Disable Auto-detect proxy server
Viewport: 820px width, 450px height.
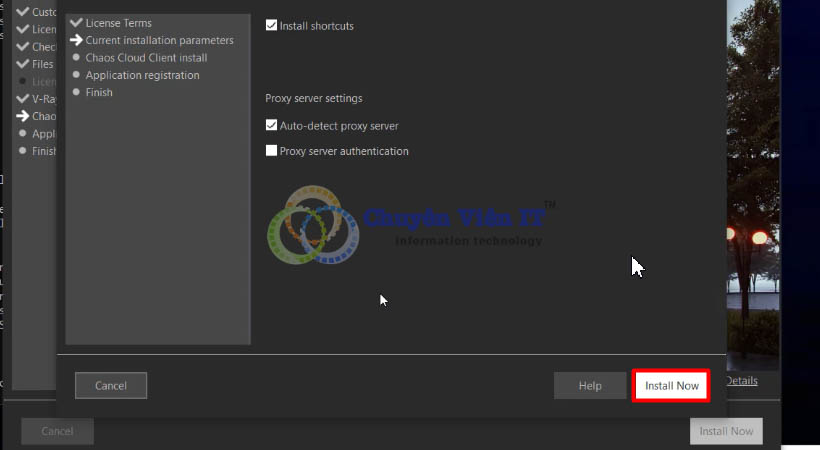[x=271, y=126]
